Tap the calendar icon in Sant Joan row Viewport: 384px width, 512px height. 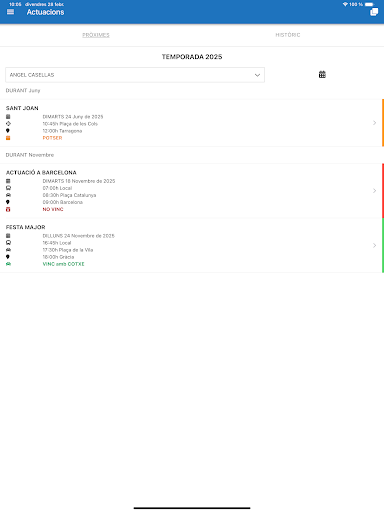[8, 117]
